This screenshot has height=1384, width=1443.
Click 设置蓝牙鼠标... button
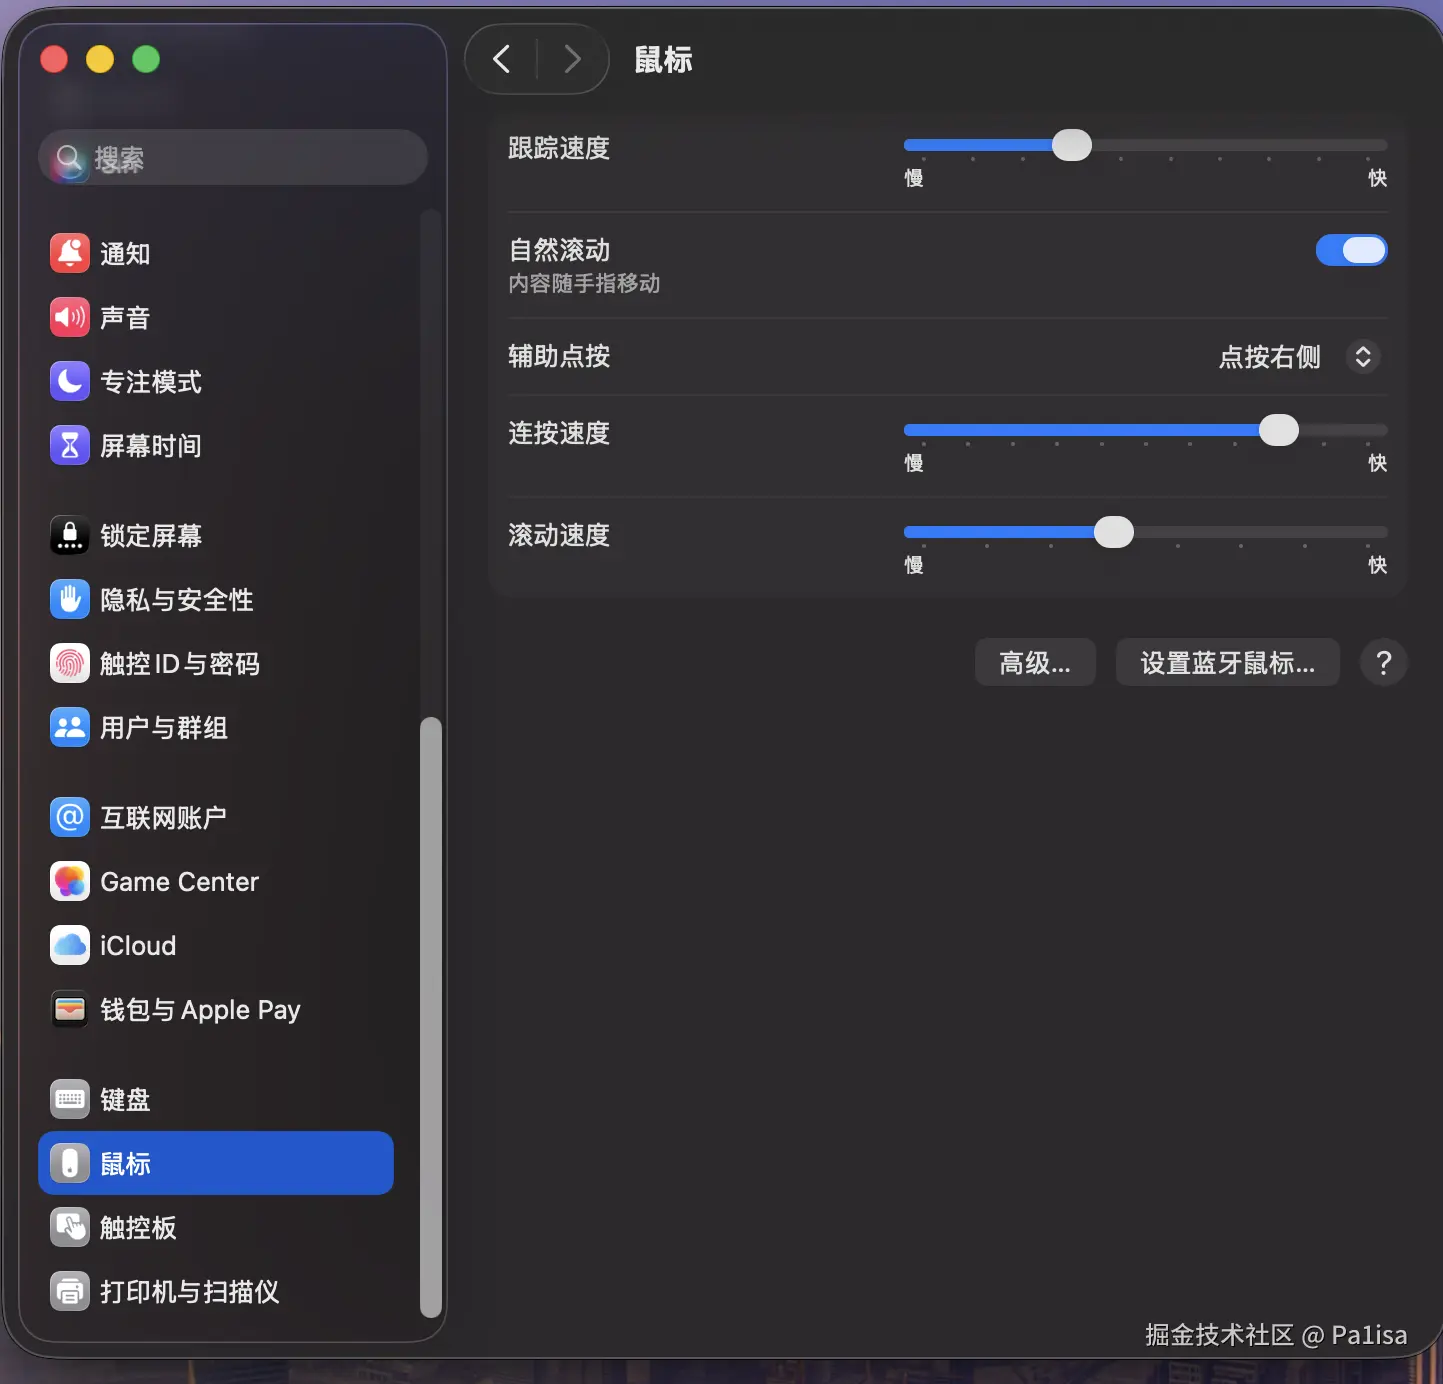coord(1227,662)
